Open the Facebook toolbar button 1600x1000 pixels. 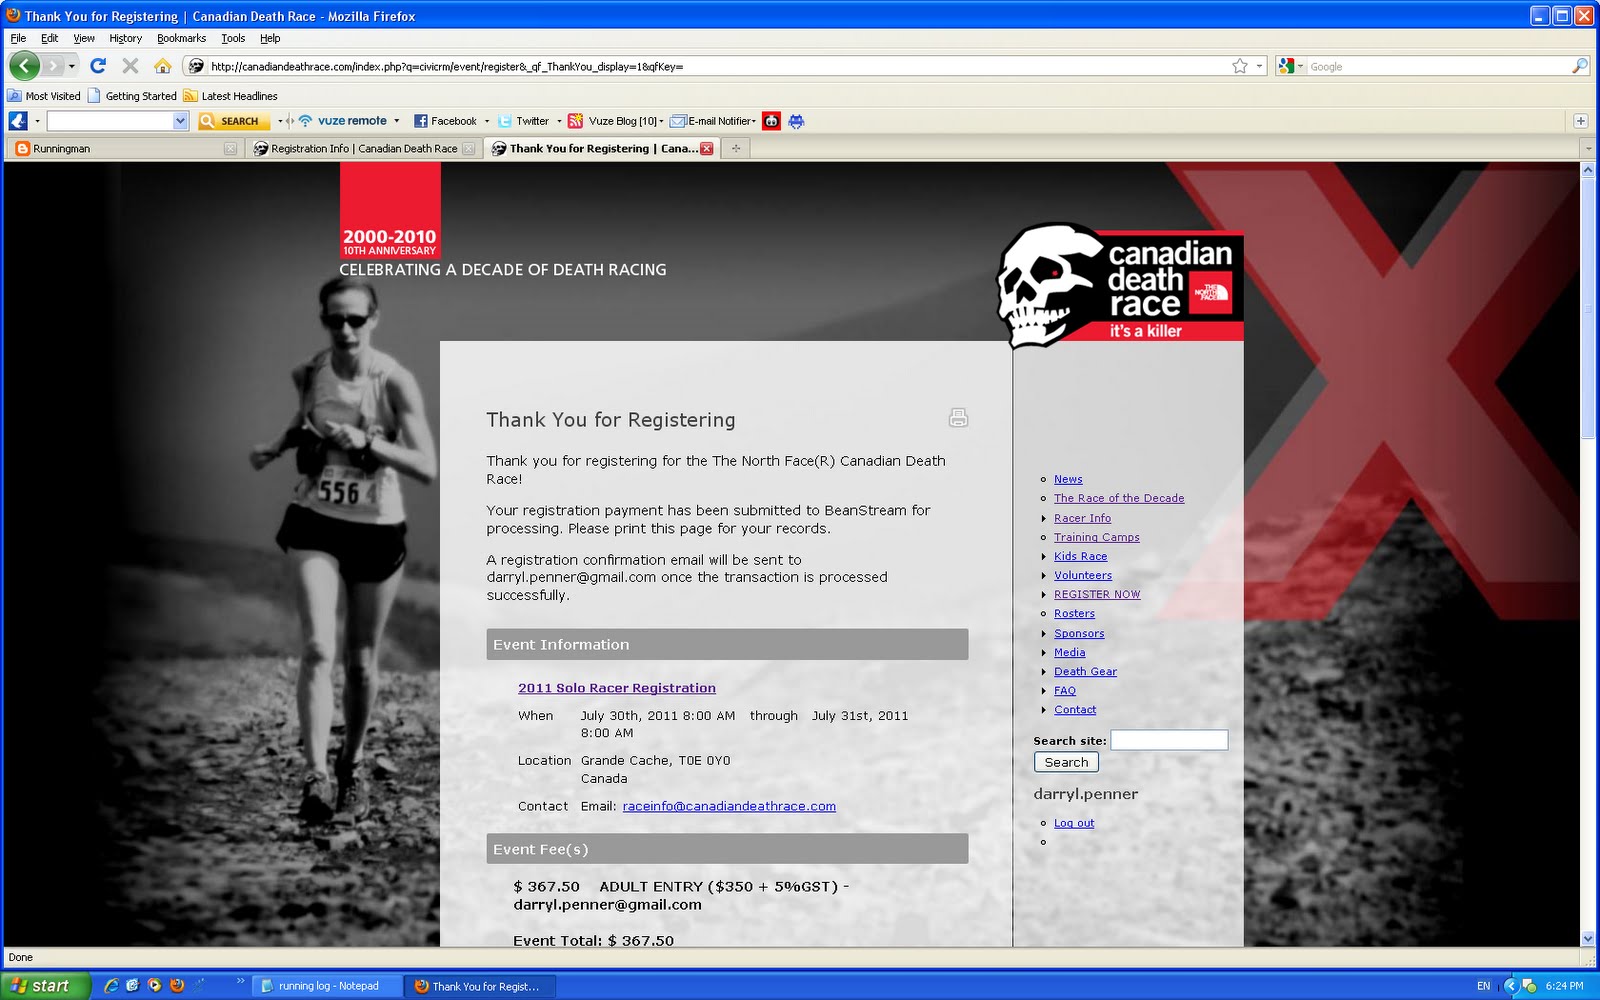446,121
